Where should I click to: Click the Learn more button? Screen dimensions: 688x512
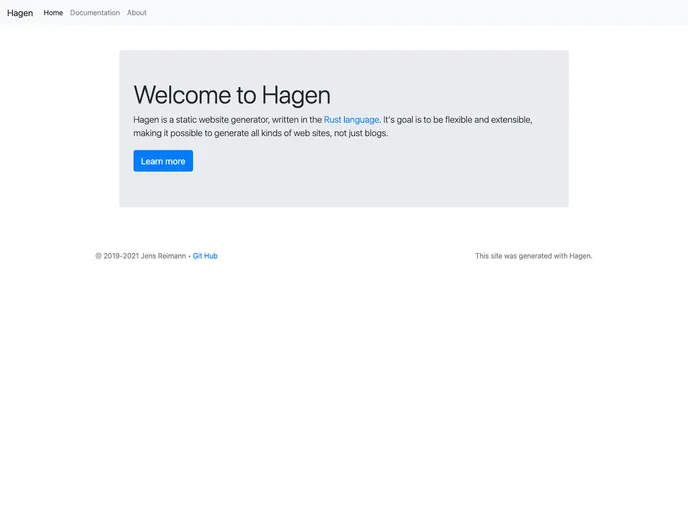click(x=163, y=161)
